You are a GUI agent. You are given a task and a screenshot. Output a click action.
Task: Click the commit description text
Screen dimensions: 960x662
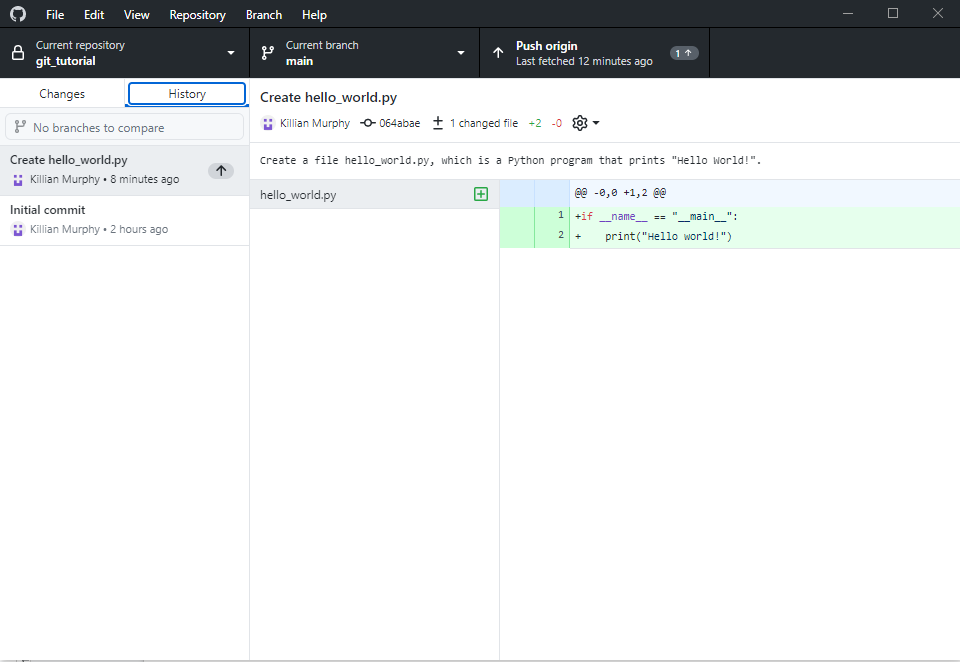(x=510, y=160)
